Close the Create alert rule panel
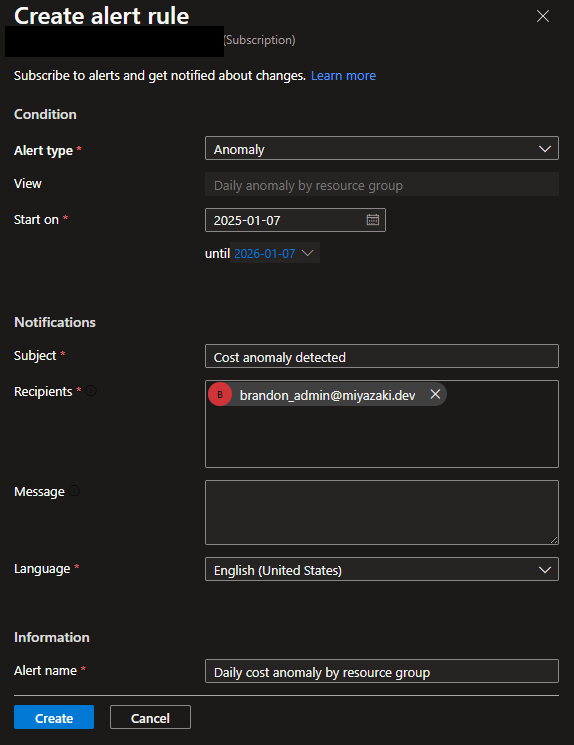 (x=543, y=16)
